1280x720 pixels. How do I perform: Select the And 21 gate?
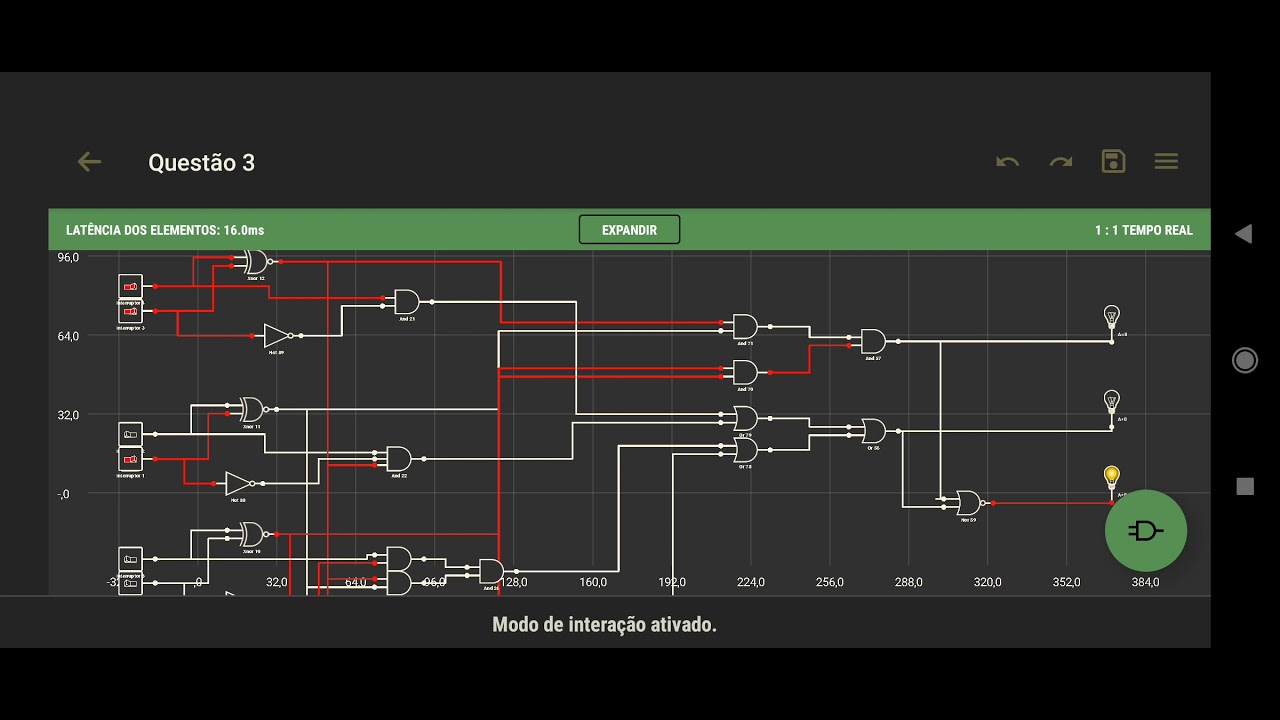pyautogui.click(x=407, y=302)
